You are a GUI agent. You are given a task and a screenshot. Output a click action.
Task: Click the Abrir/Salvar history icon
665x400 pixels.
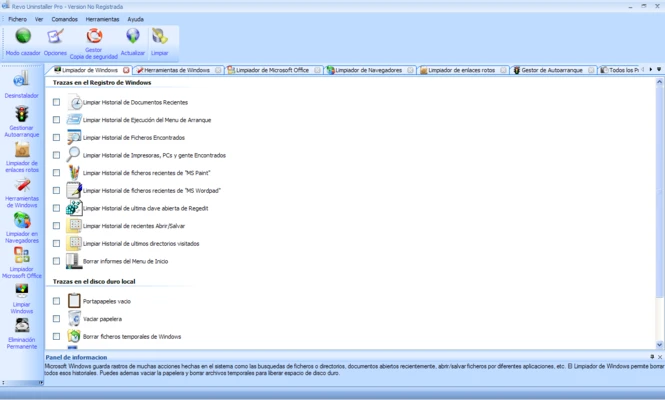tap(74, 226)
